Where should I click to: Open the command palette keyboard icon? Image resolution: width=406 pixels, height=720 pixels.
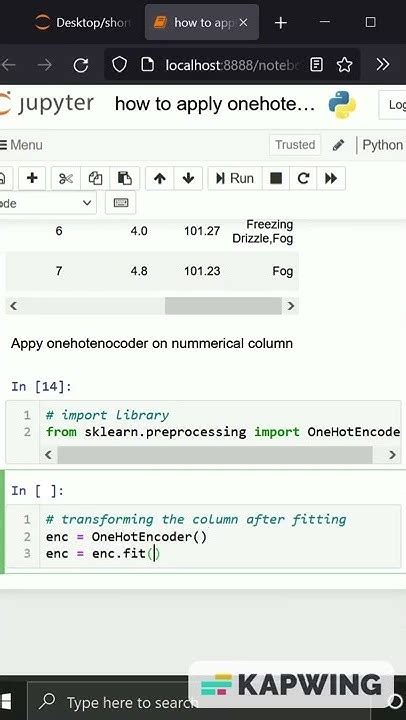coord(120,203)
